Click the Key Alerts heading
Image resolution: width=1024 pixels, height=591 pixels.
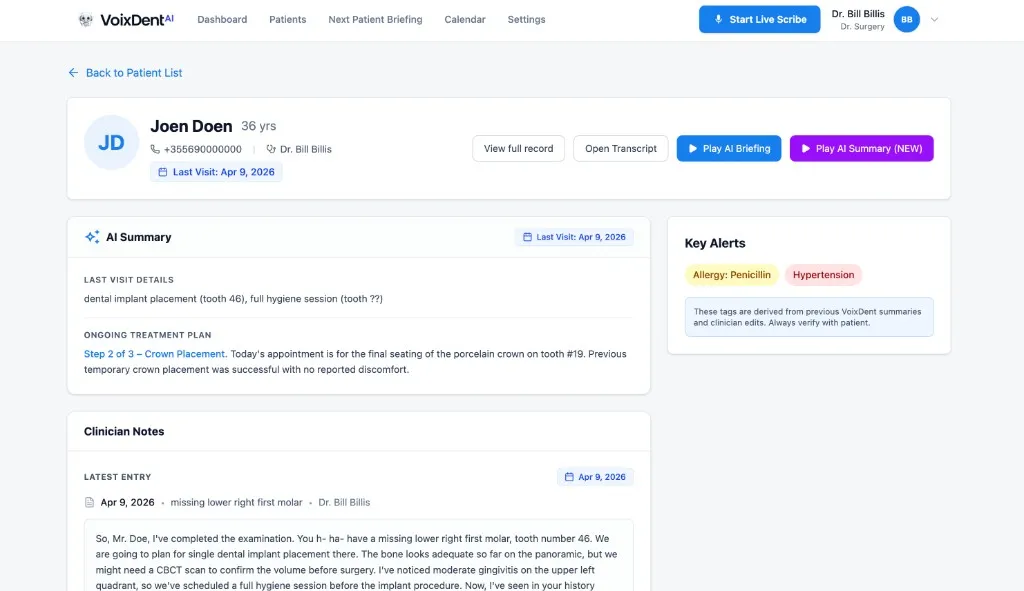[x=715, y=243]
